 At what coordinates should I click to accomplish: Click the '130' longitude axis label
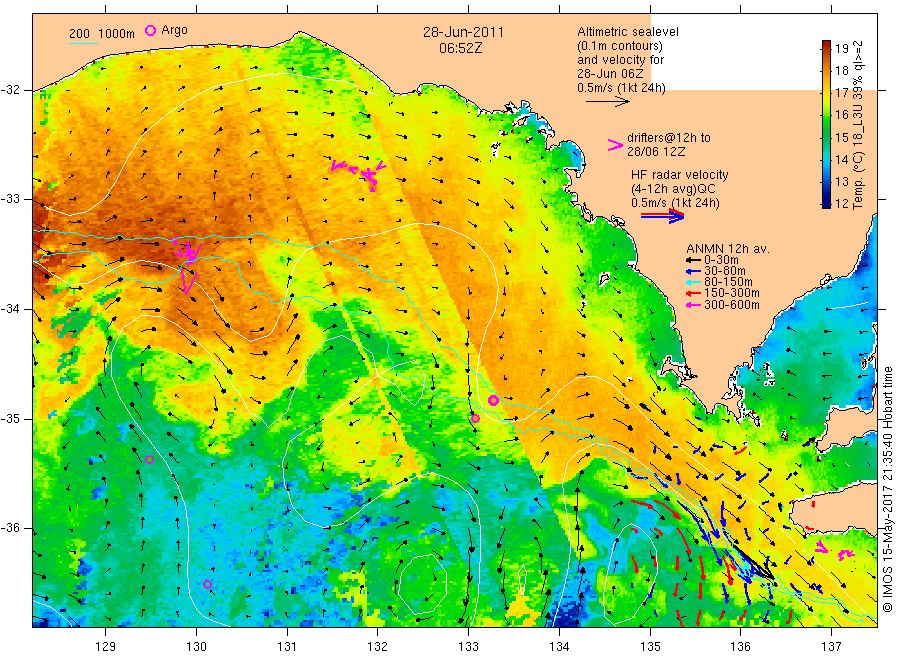point(196,647)
